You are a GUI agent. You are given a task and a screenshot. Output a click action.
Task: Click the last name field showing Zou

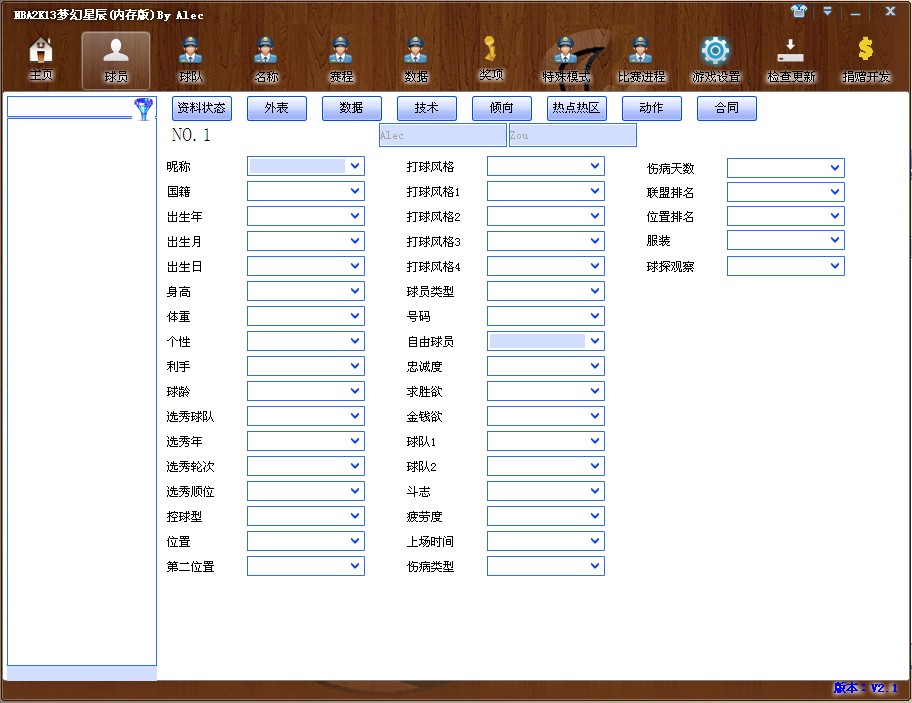(573, 135)
